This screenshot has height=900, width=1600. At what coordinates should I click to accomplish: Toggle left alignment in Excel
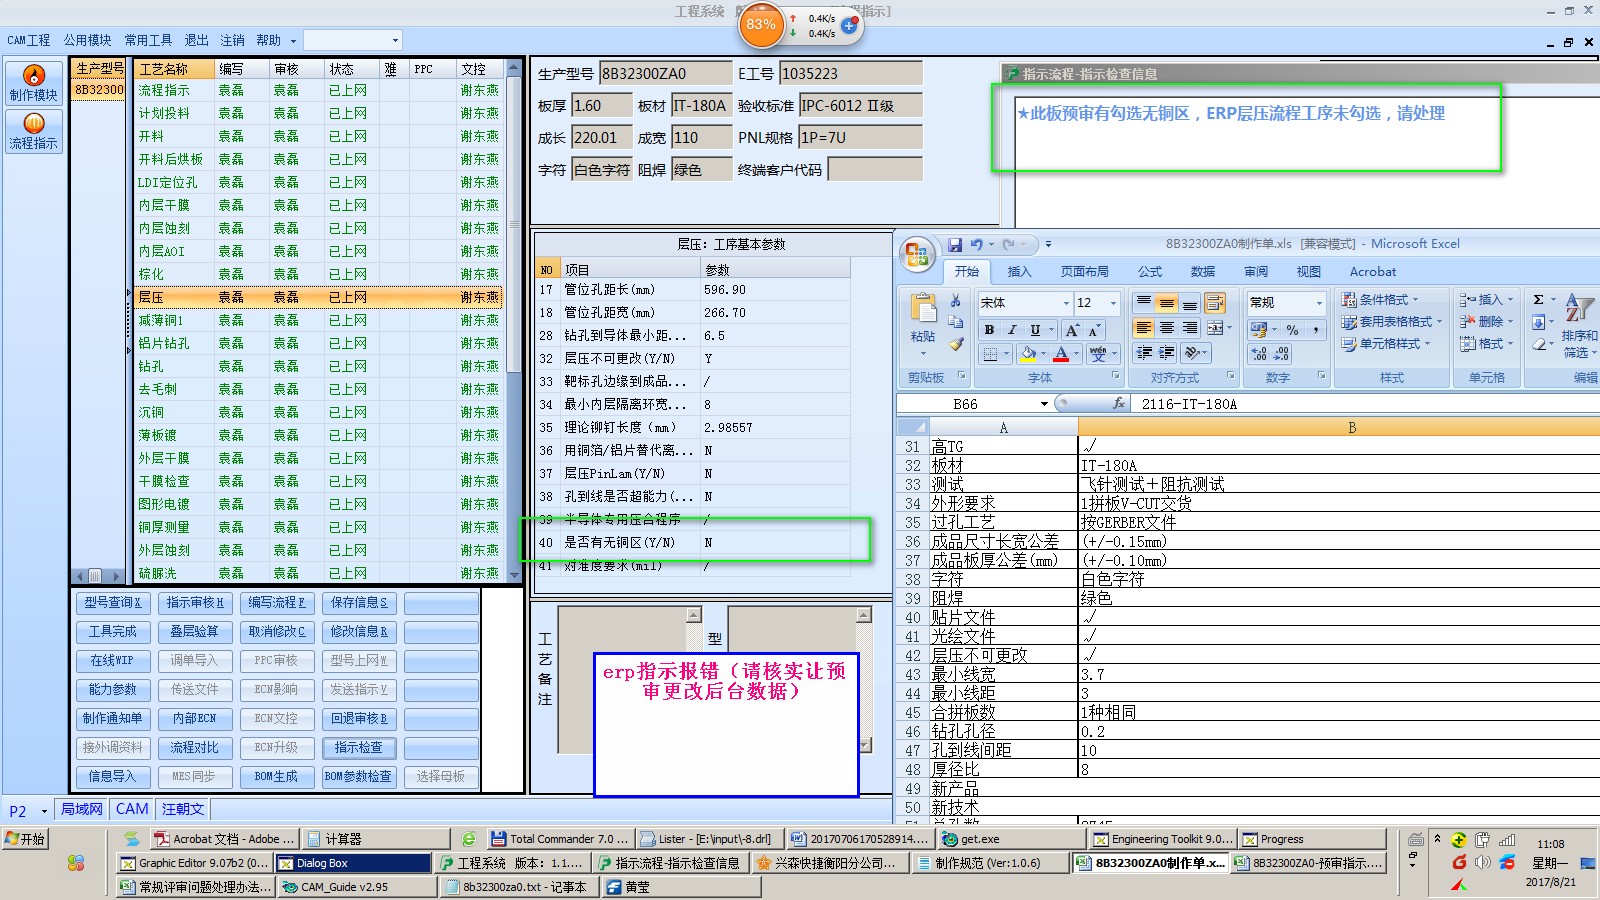[x=1143, y=328]
